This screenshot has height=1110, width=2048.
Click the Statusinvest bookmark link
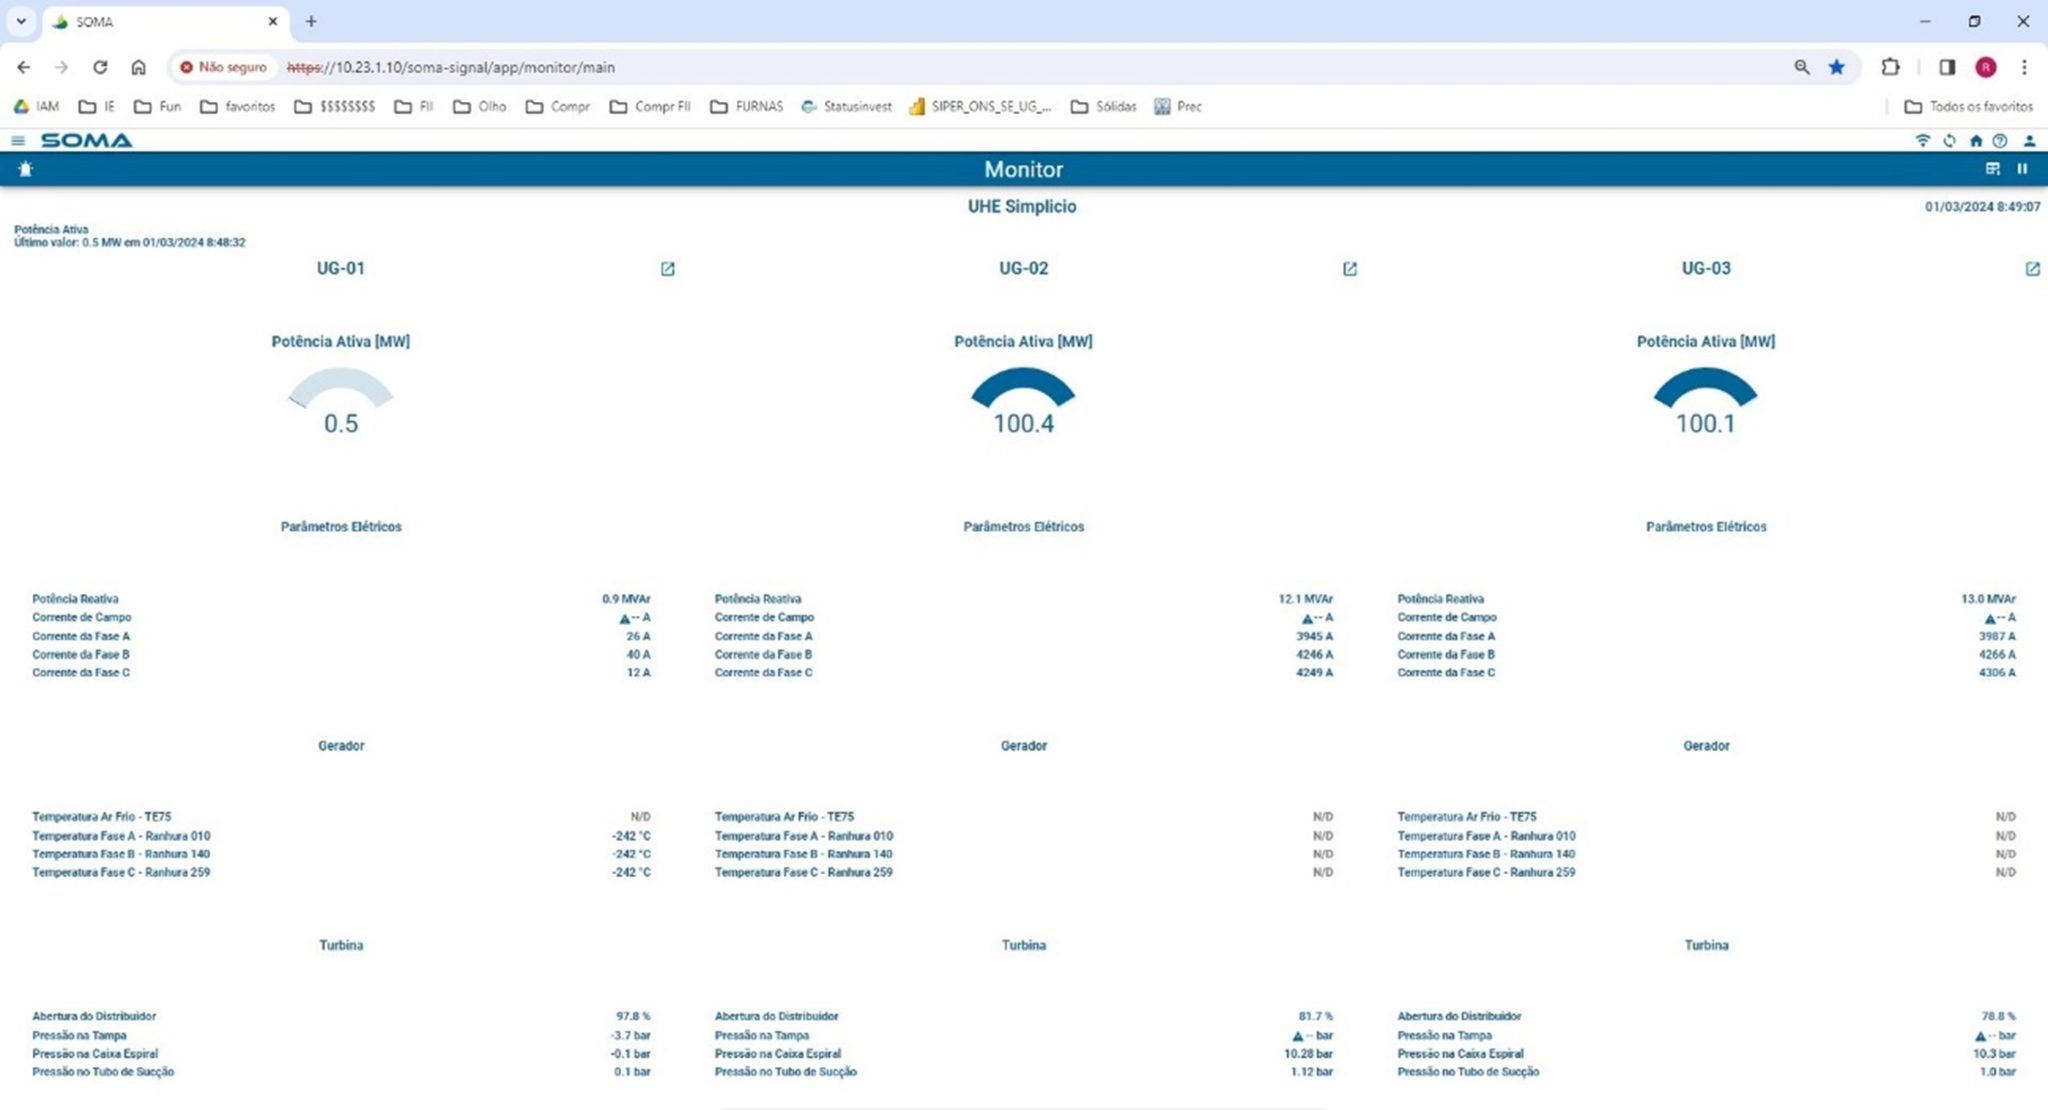pos(846,107)
